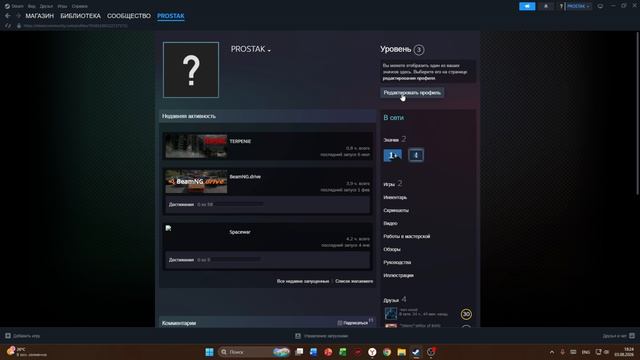Click the page URL address field

(76, 26)
